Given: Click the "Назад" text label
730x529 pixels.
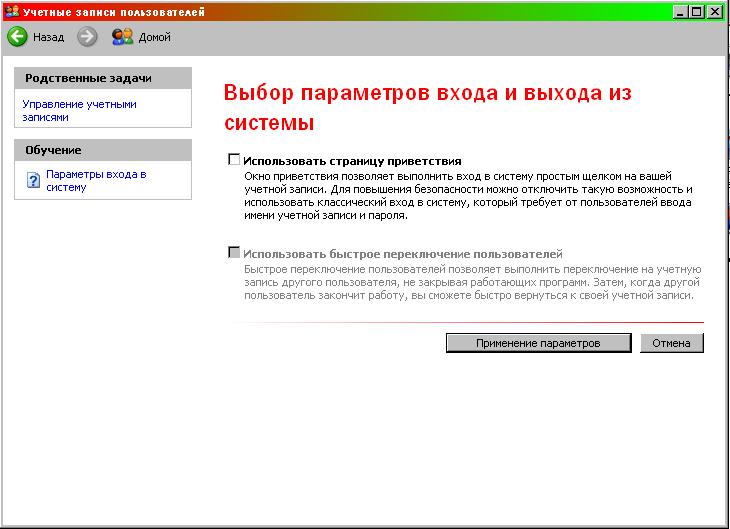Looking at the screenshot, I should tap(48, 37).
